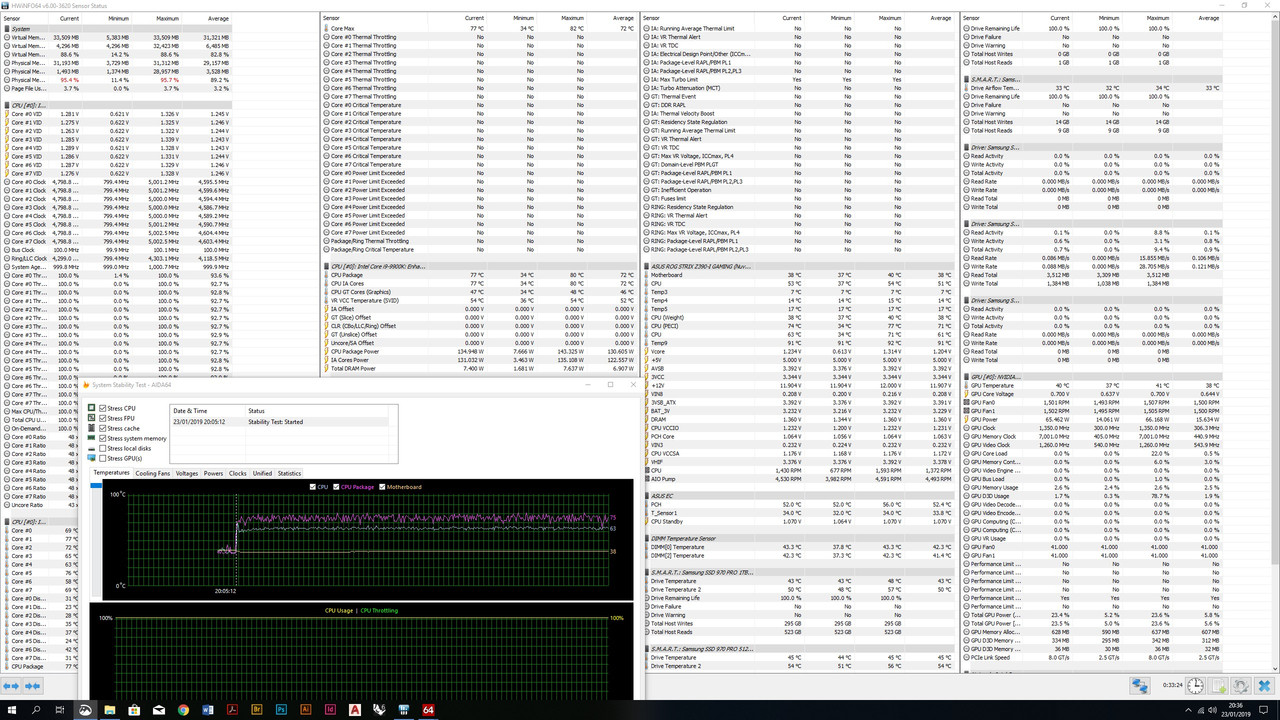Open the Windows notification center
1280x720 pixels.
point(1263,710)
